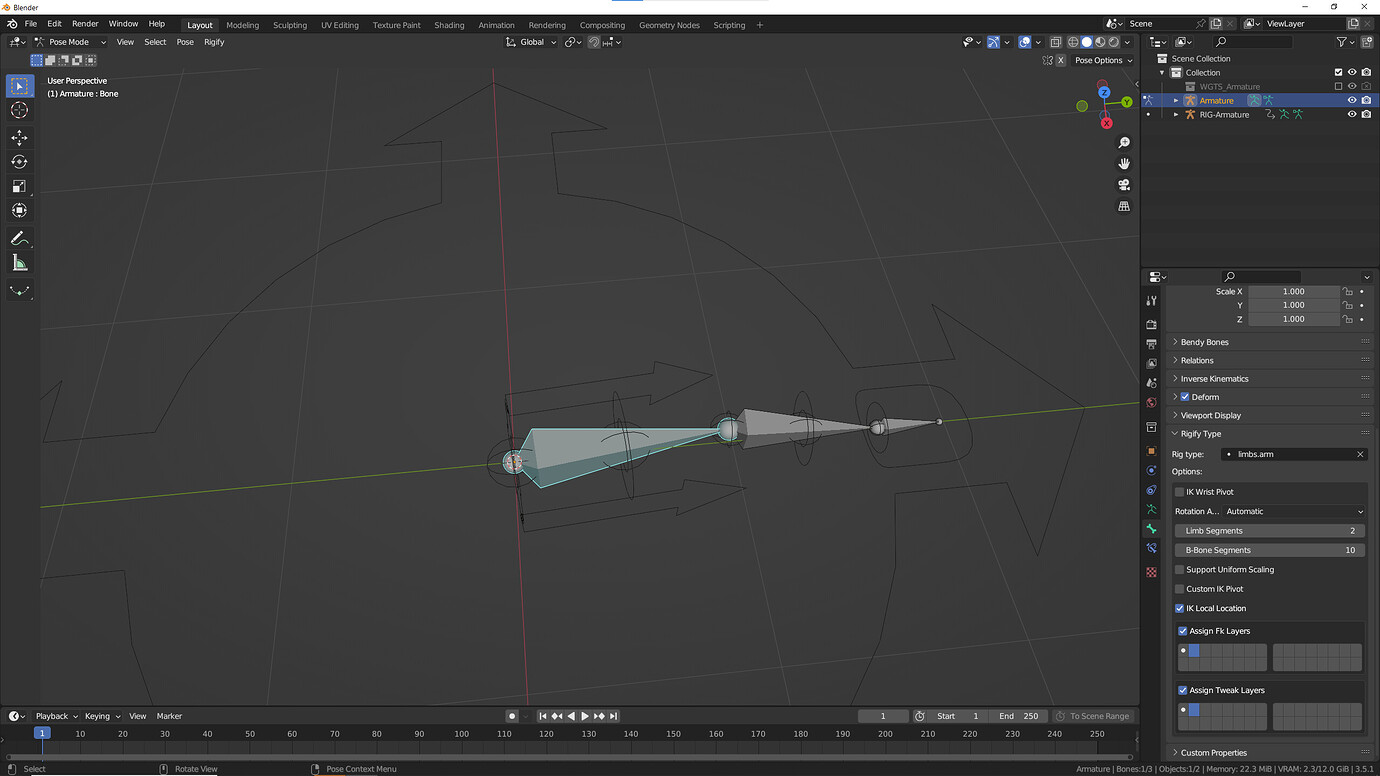The width and height of the screenshot is (1380, 776).
Task: Check Custom IK Pivot option
Action: (1179, 589)
